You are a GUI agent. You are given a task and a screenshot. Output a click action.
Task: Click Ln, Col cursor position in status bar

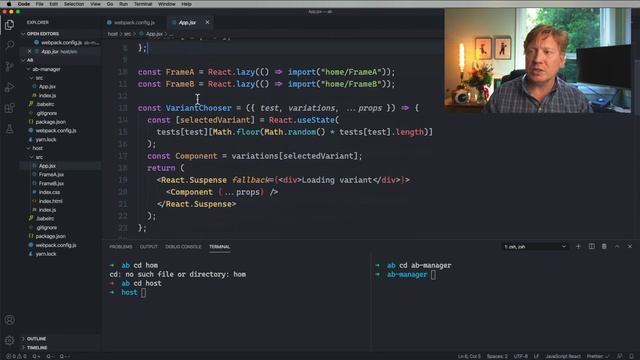click(x=469, y=356)
